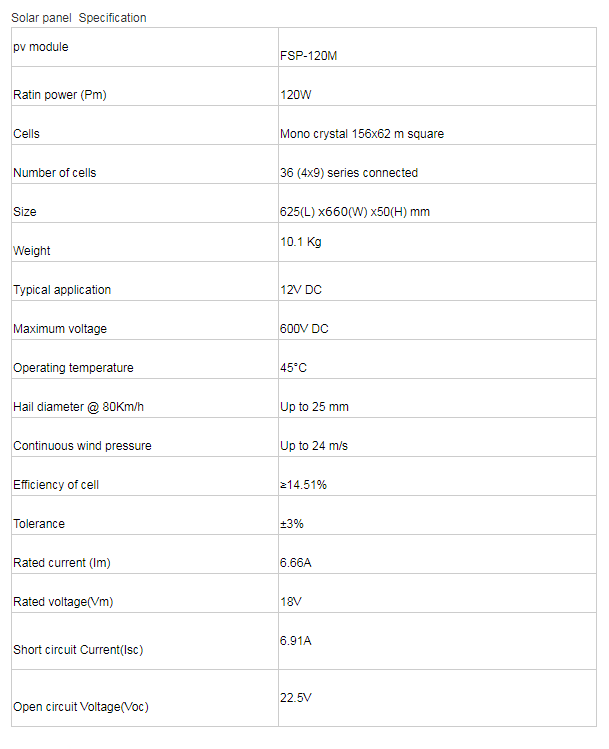Click the 'Ratin power (Pm)' label
Viewport: 609px width, 749px height.
[60, 95]
